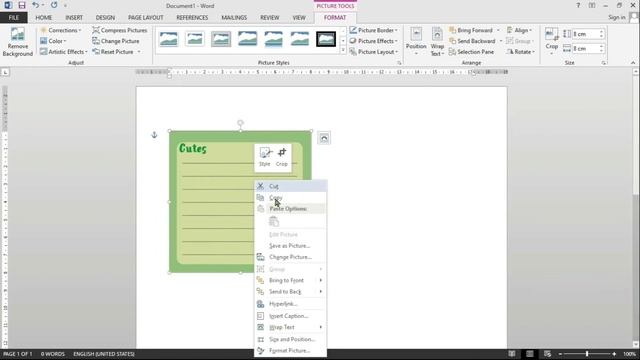Image resolution: width=640 pixels, height=360 pixels.
Task: Open Send to Back submenu
Action: (x=290, y=292)
